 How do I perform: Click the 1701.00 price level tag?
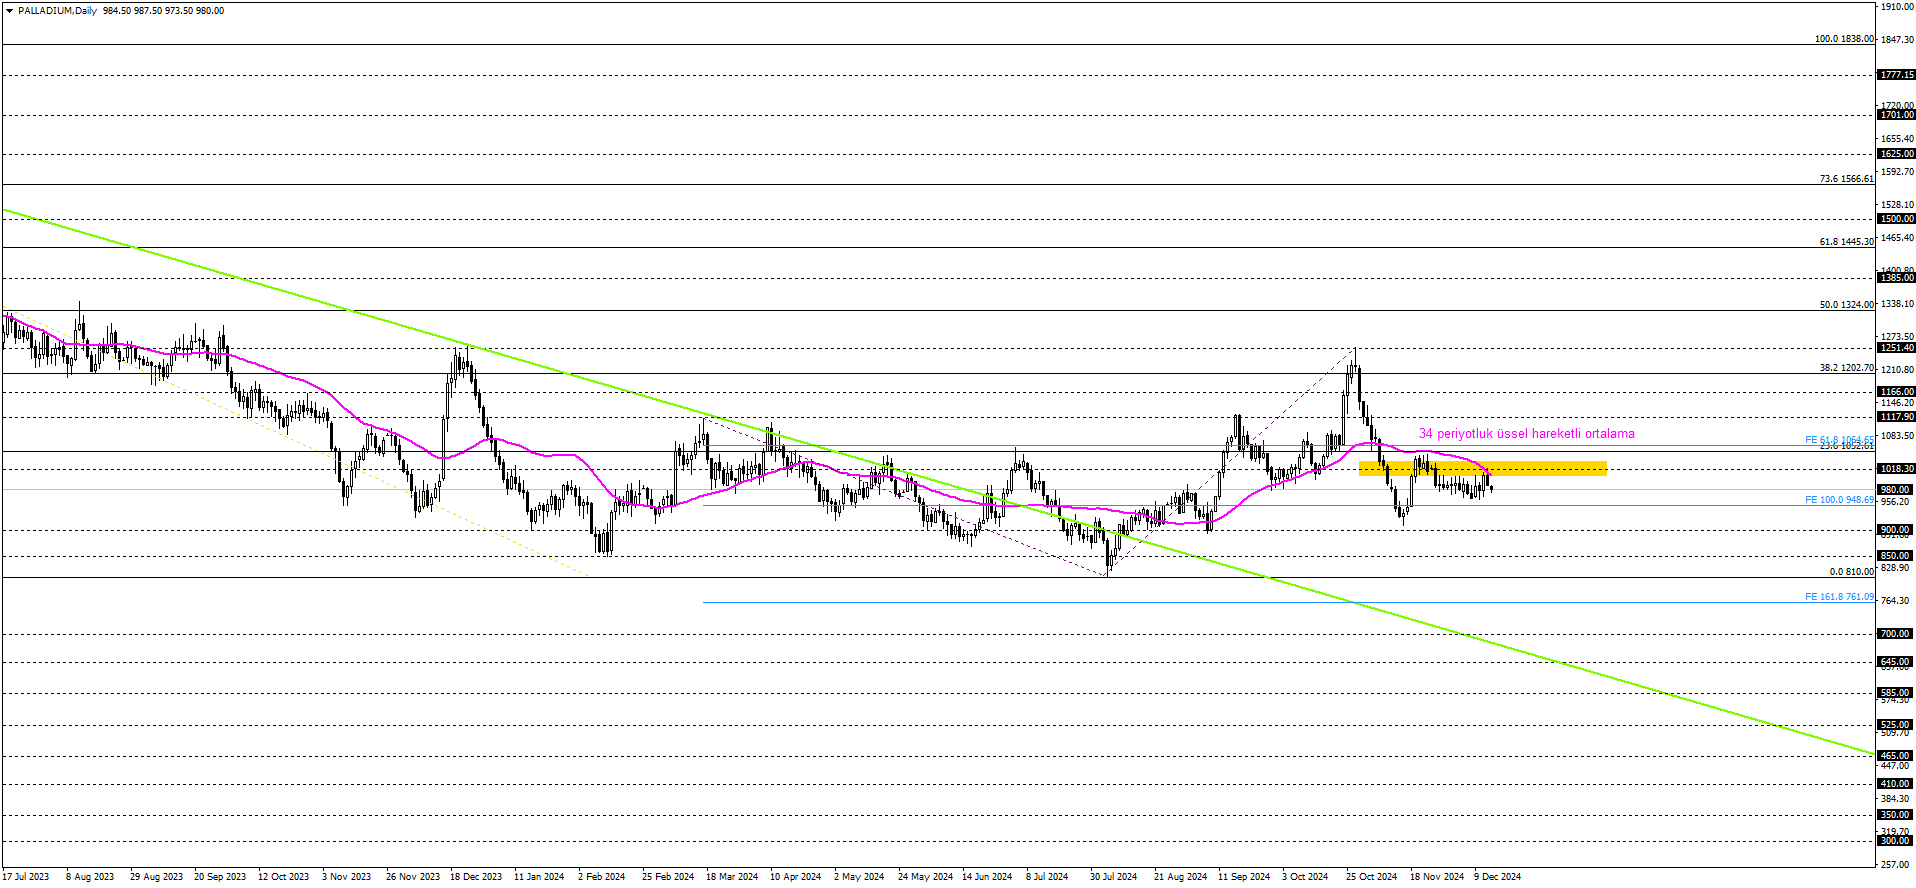click(x=1896, y=115)
